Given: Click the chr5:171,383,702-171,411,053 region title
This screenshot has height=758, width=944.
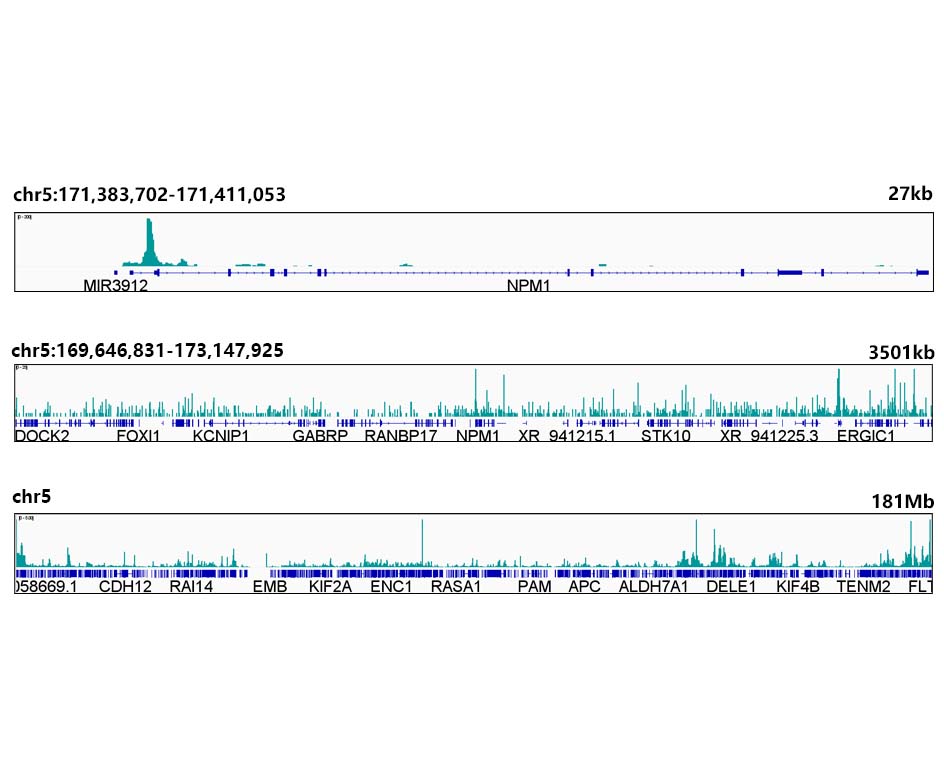Looking at the screenshot, I should point(149,195).
